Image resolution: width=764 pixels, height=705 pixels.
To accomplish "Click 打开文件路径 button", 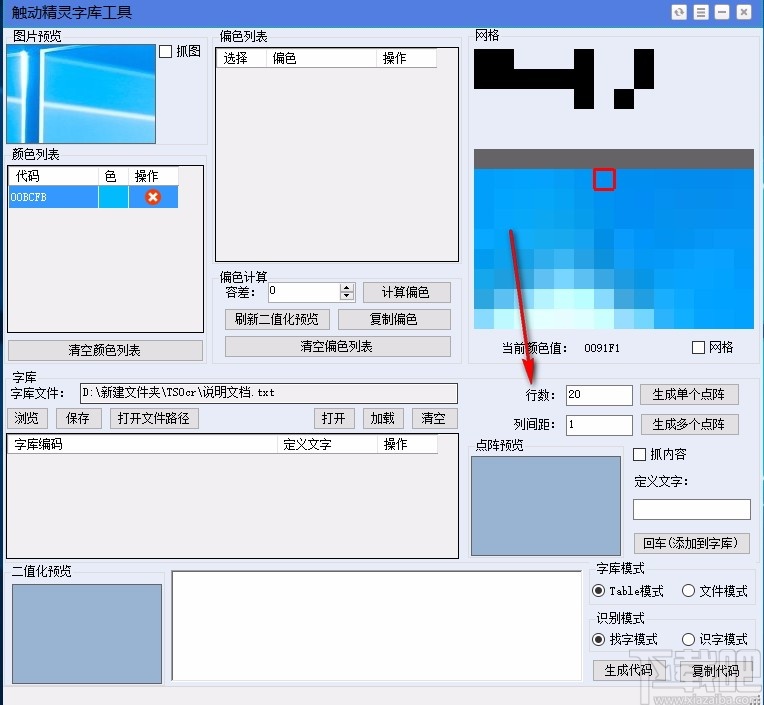I will click(x=154, y=418).
